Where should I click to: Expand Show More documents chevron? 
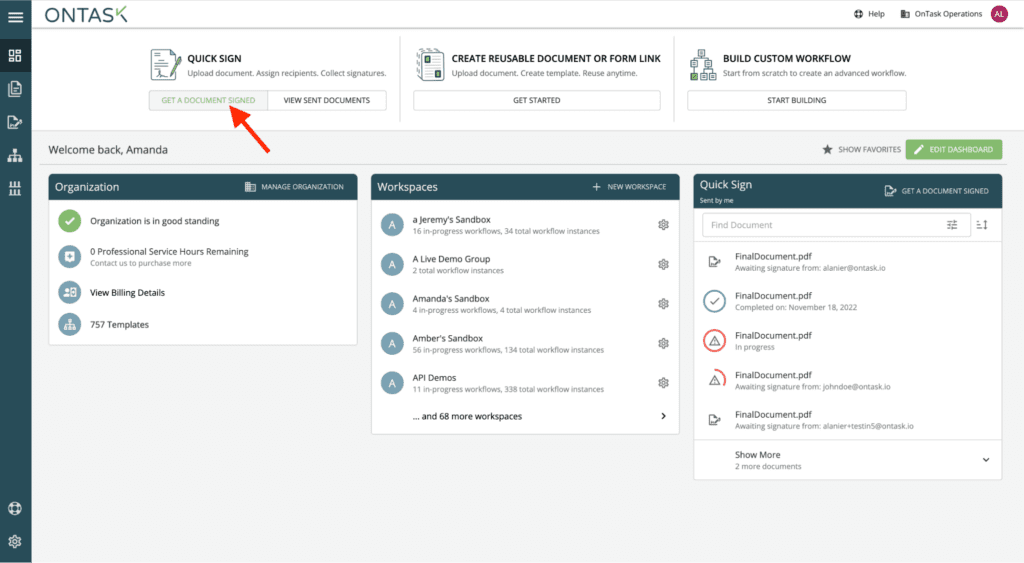coord(986,460)
